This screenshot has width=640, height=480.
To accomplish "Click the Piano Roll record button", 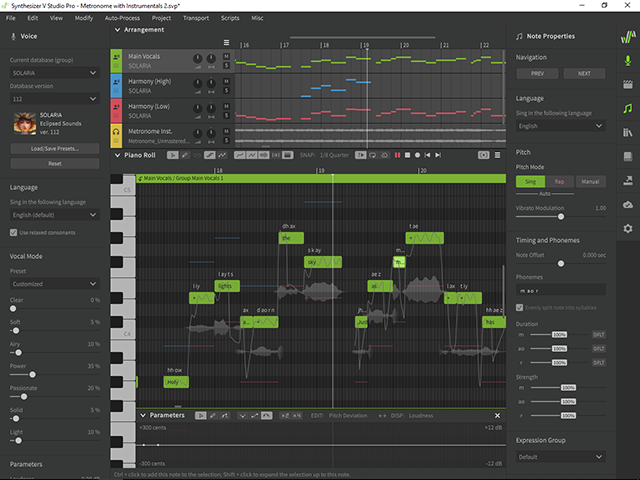I will pyautogui.click(x=417, y=155).
